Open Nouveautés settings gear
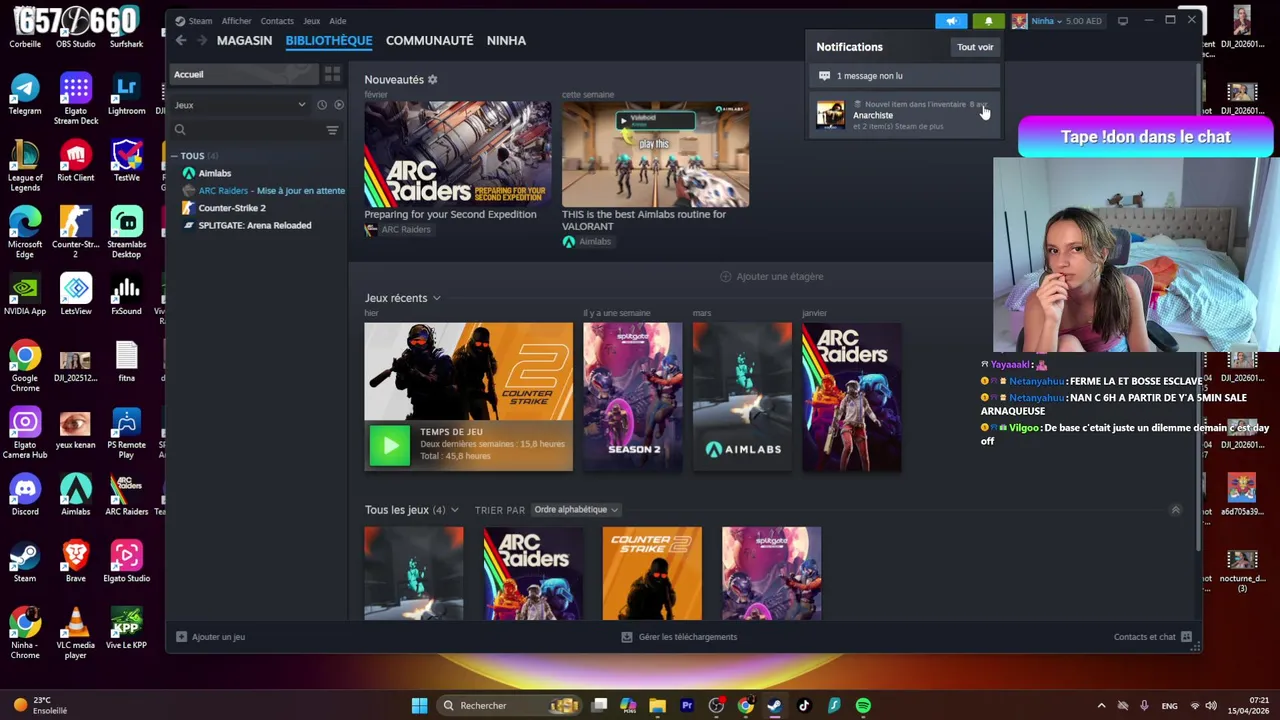Image resolution: width=1280 pixels, height=720 pixels. coord(432,80)
